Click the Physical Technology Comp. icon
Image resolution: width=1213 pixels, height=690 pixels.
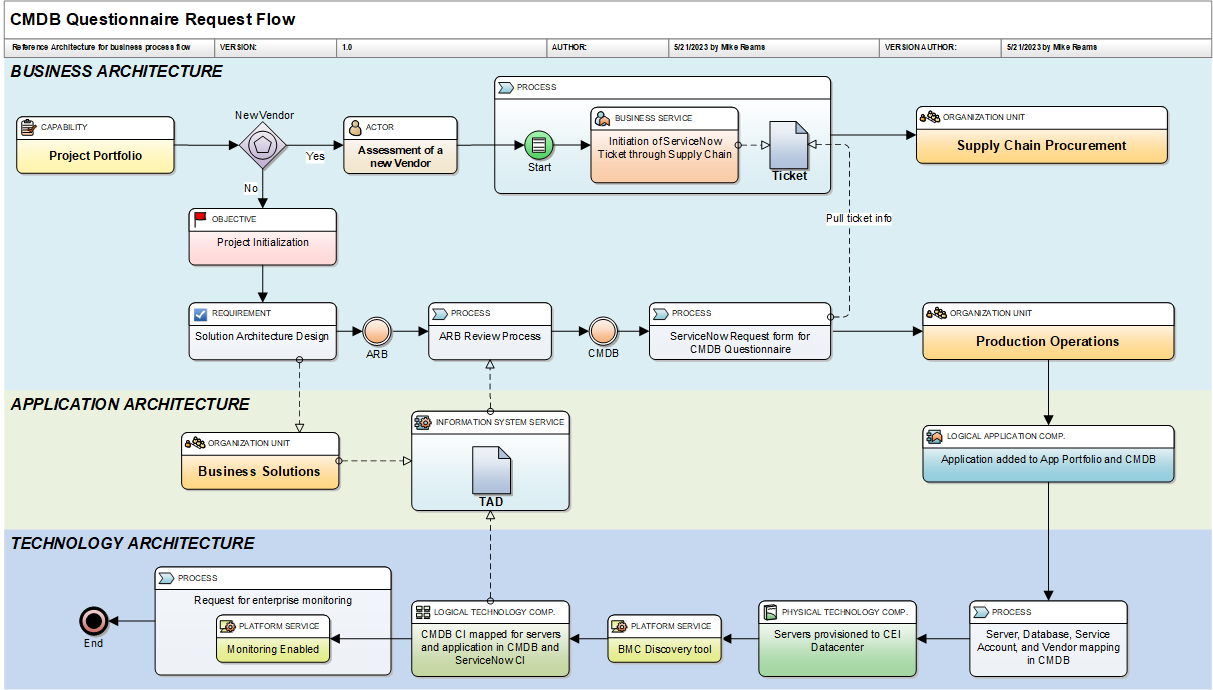(x=770, y=611)
